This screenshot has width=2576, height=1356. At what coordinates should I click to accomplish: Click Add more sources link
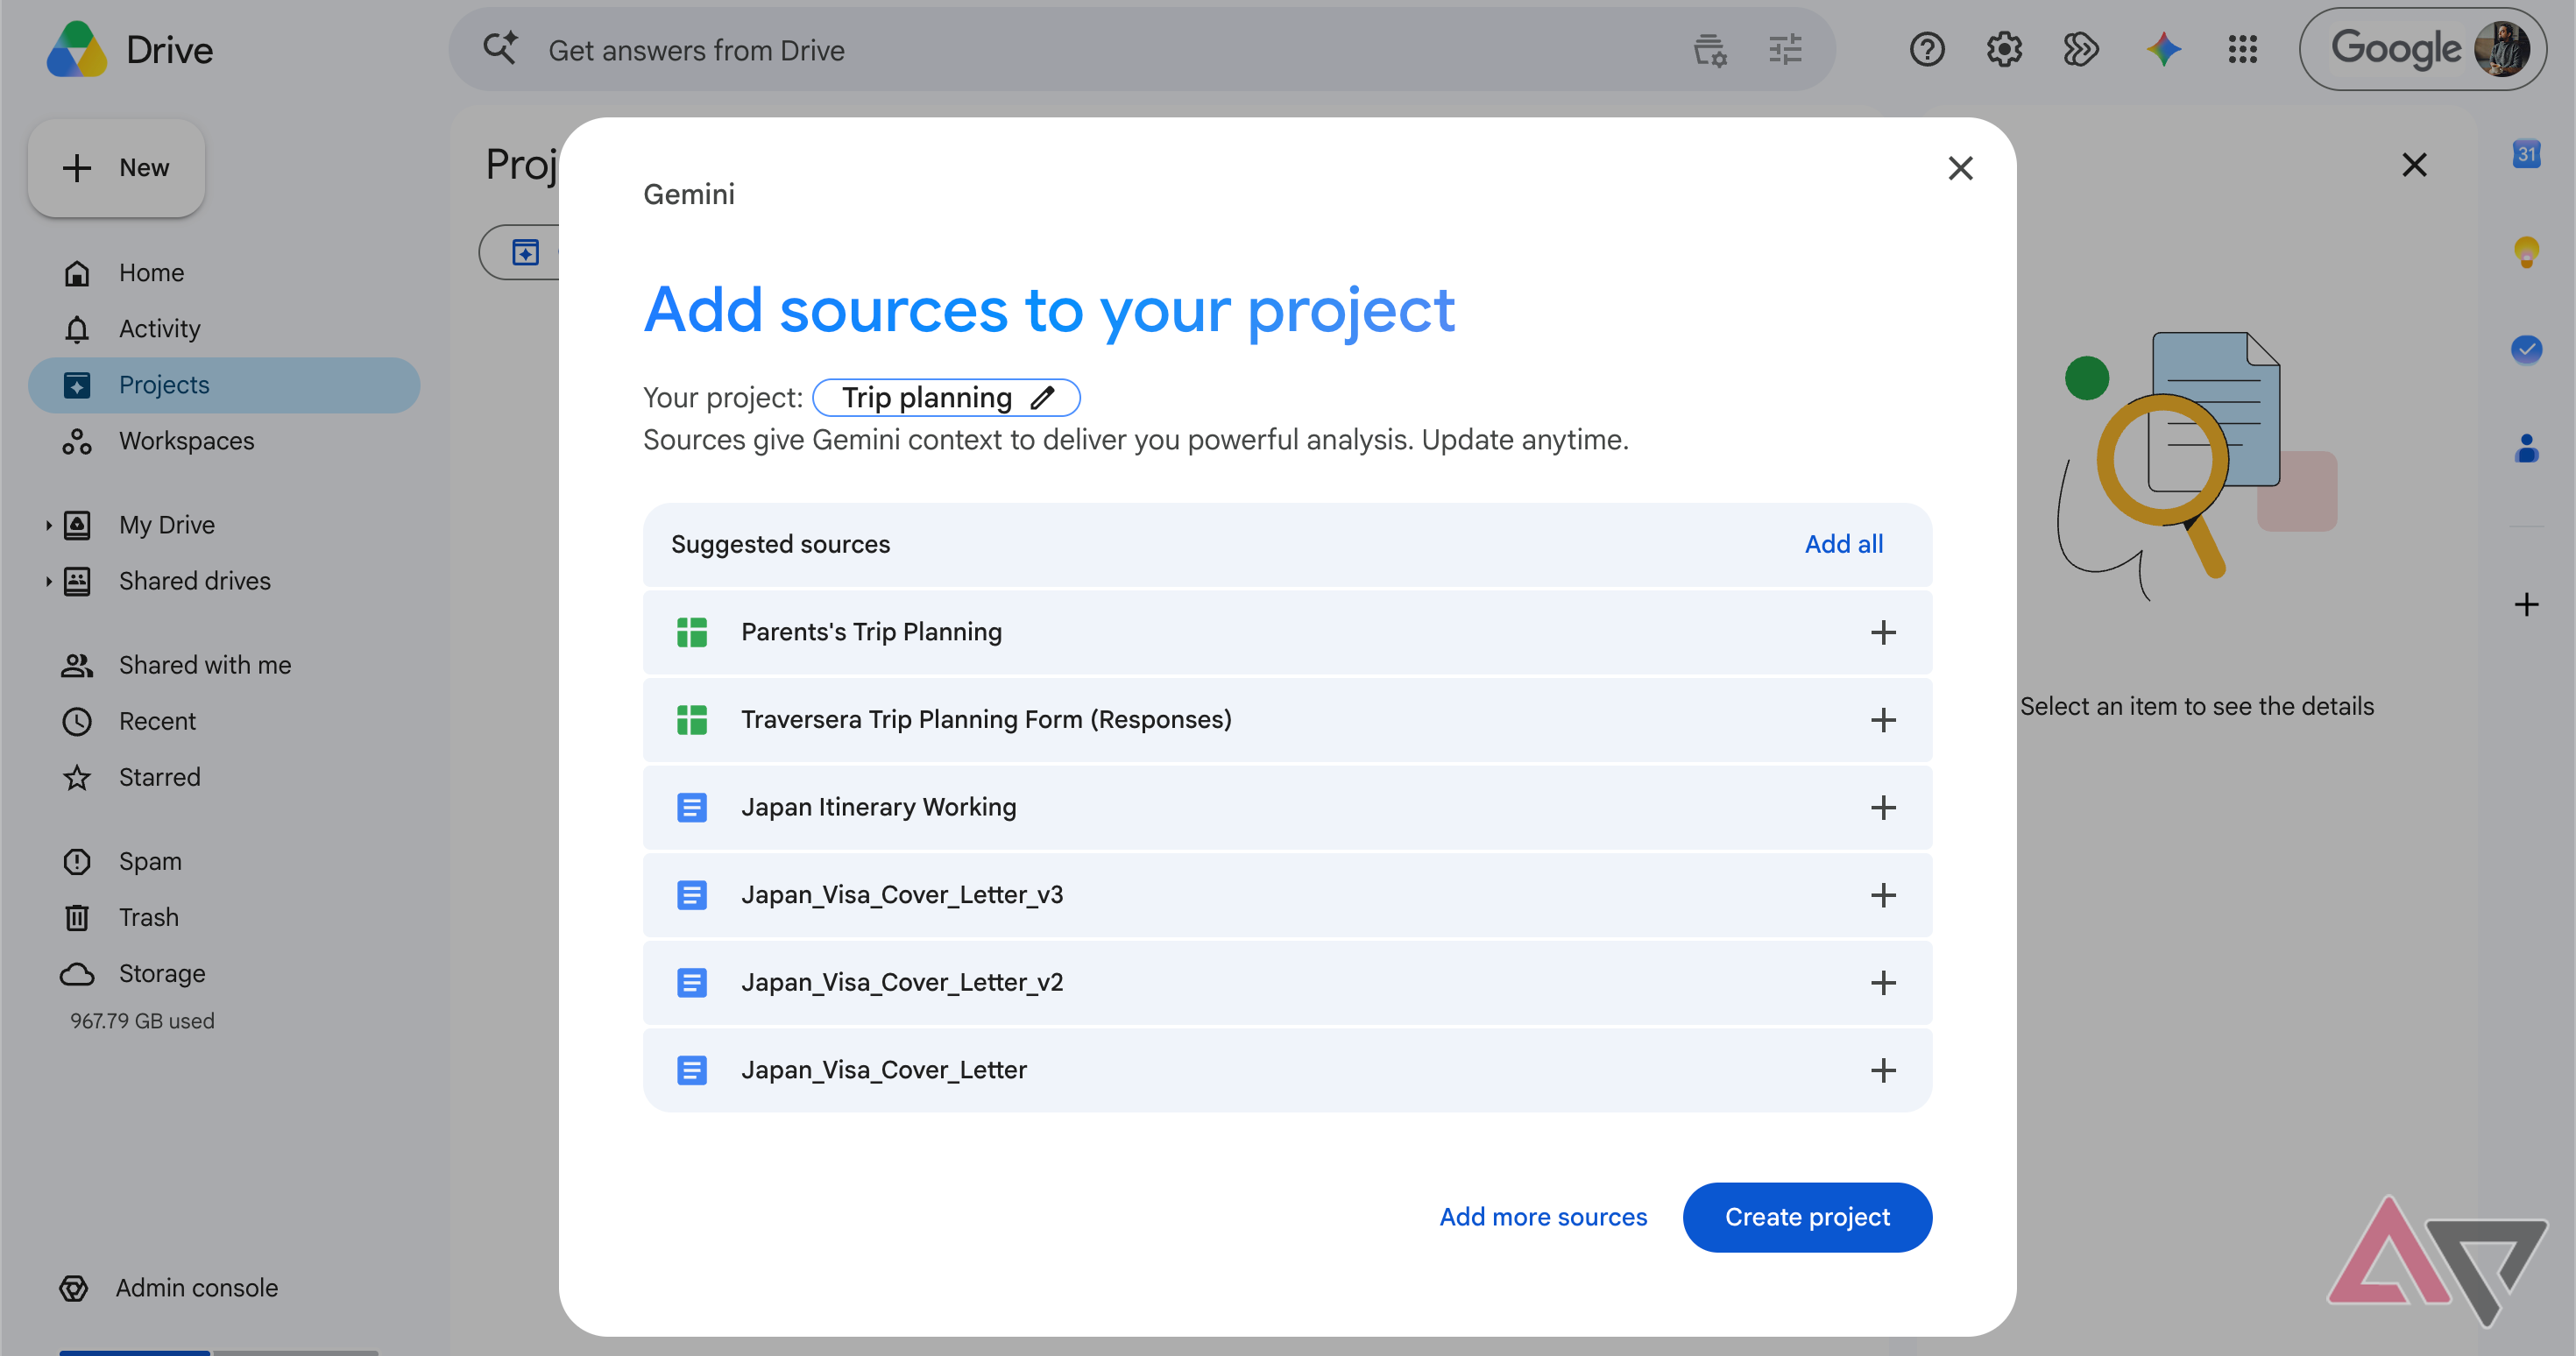(1543, 1217)
